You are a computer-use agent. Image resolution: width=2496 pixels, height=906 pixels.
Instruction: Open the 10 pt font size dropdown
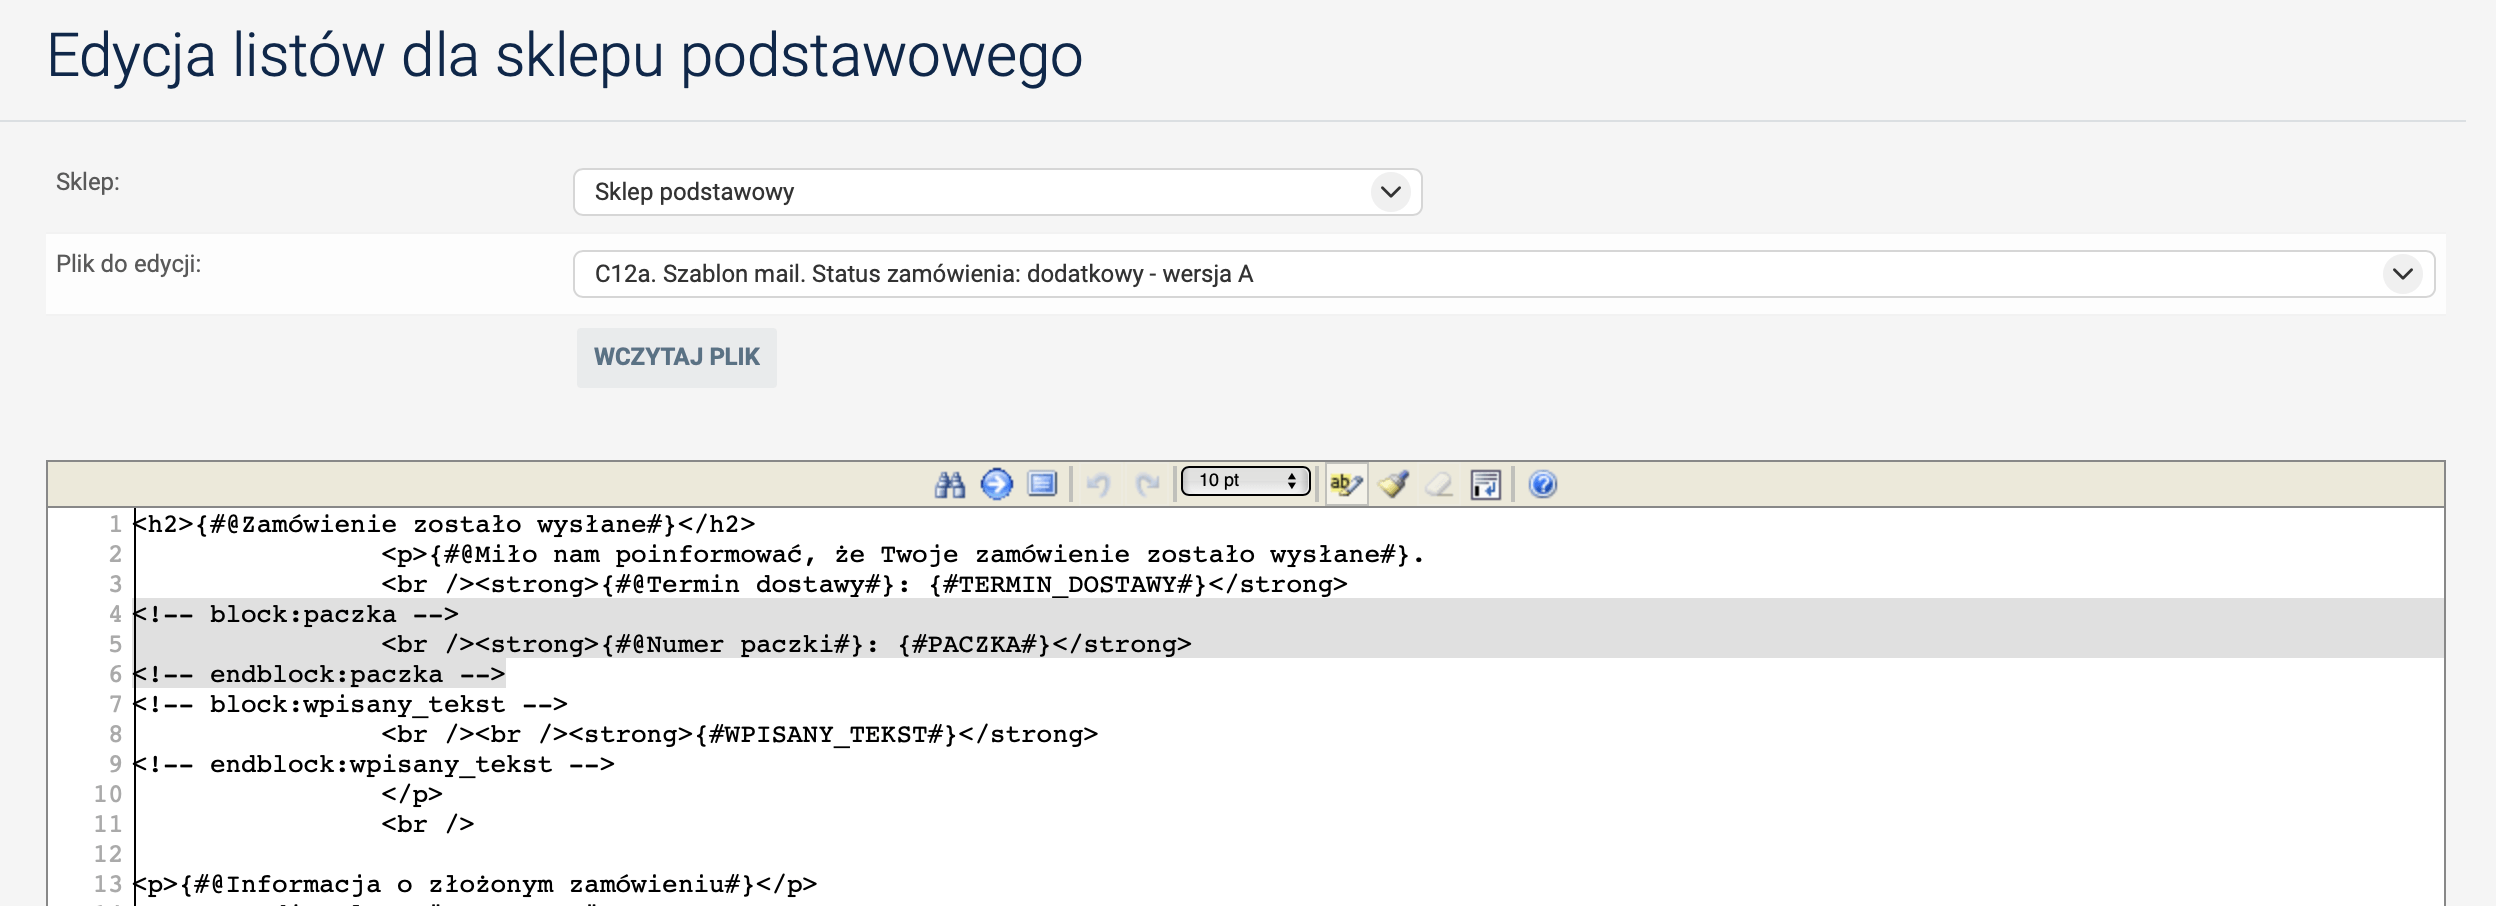pyautogui.click(x=1246, y=481)
